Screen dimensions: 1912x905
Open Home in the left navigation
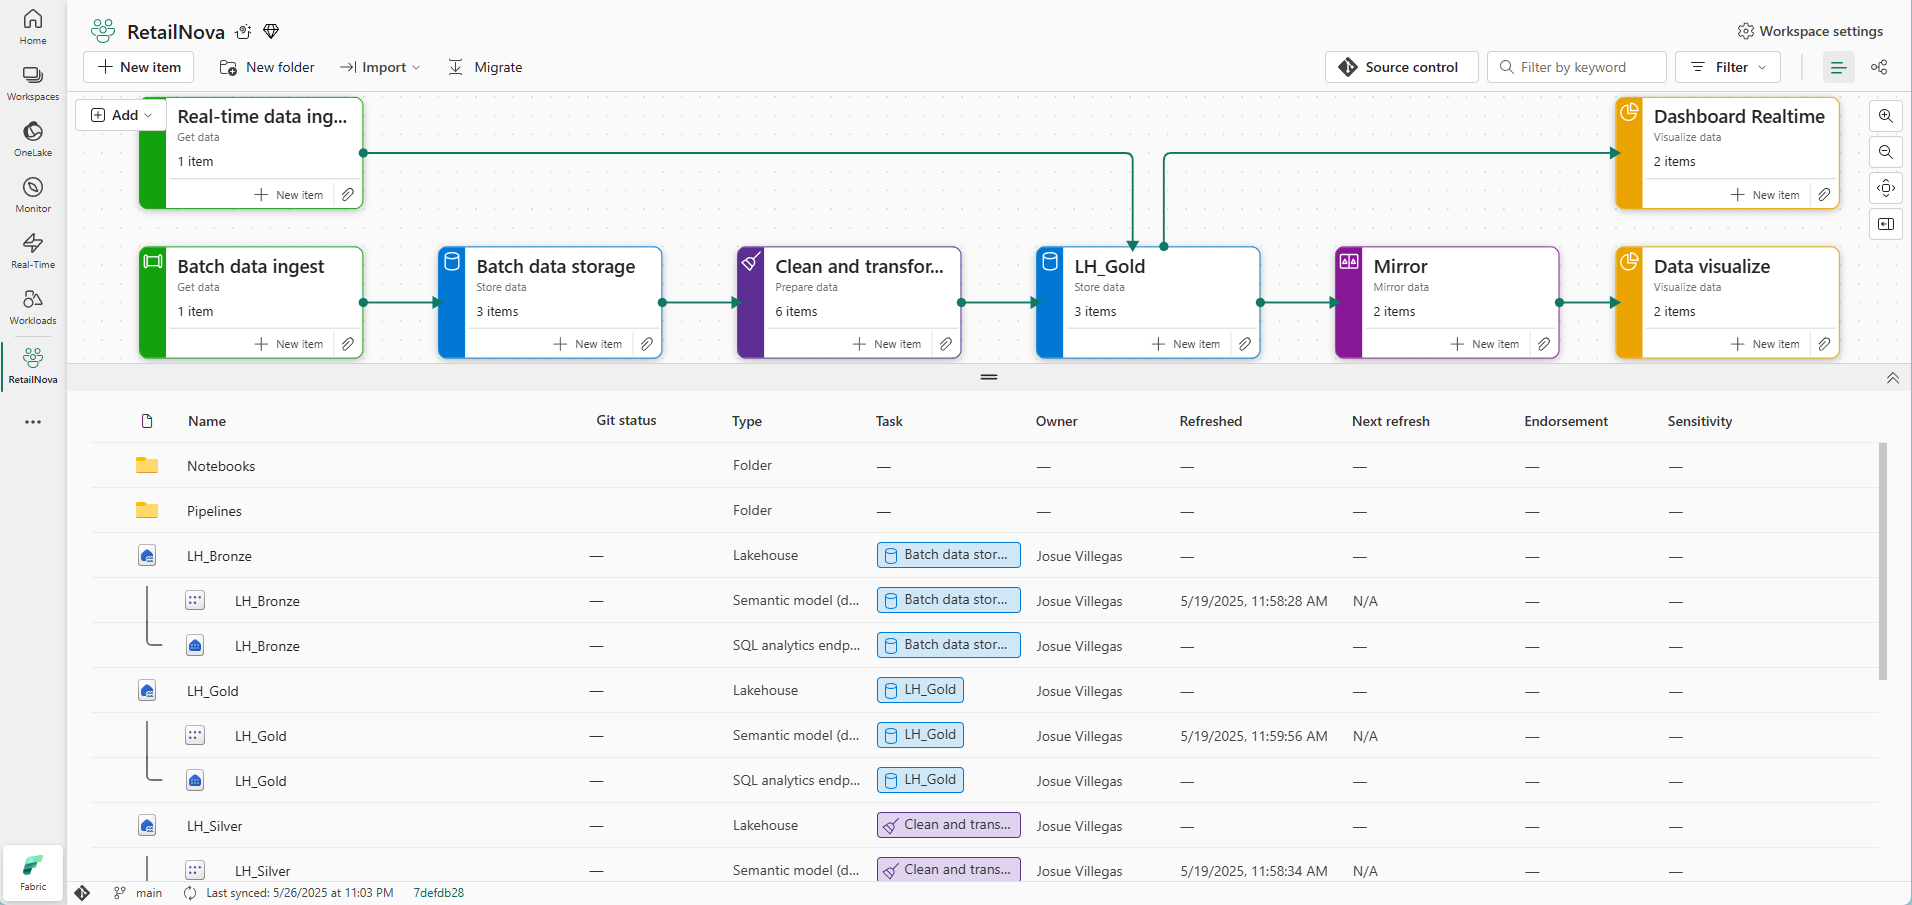pos(33,27)
